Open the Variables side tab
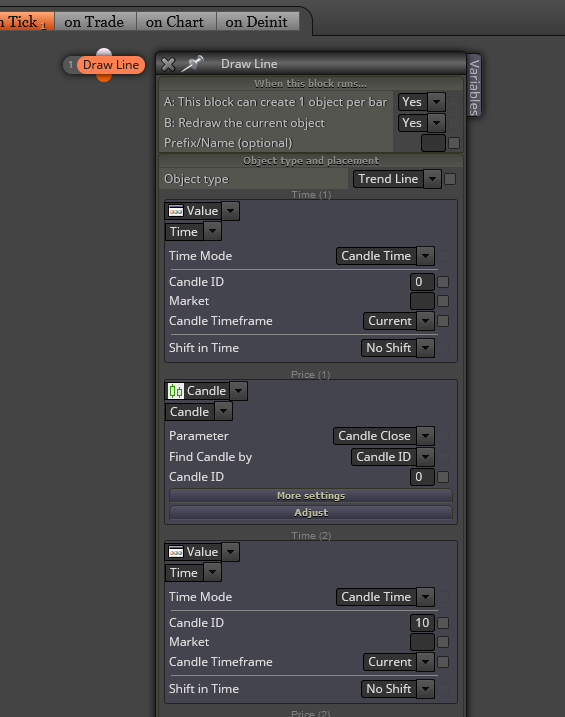This screenshot has width=565, height=717. [474, 86]
